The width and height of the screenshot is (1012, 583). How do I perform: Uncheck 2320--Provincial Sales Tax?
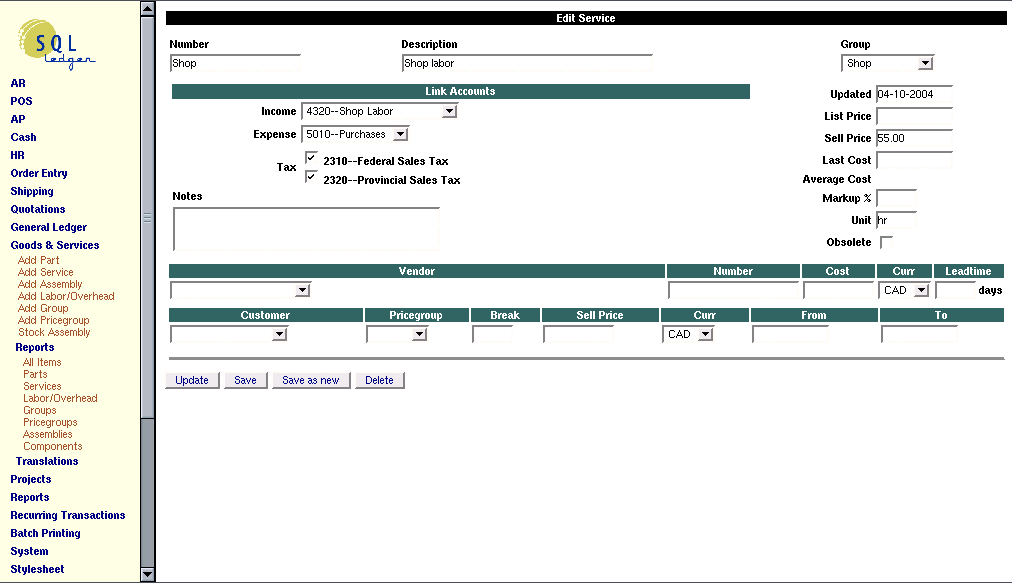pos(311,178)
